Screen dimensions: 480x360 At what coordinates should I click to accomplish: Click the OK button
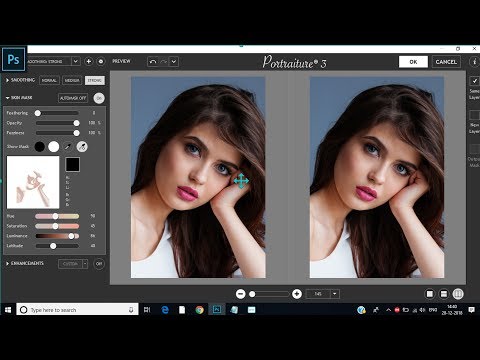[x=413, y=62]
